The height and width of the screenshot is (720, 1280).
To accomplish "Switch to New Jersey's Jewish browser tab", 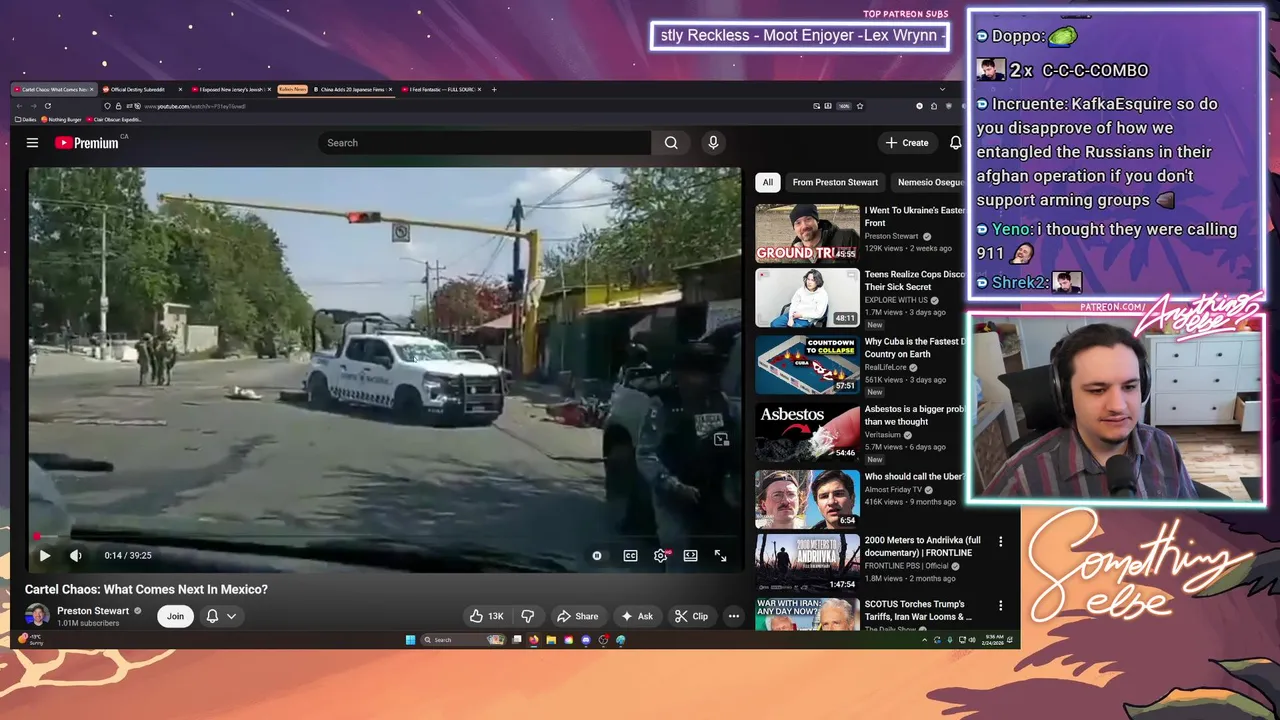I will click(x=229, y=89).
